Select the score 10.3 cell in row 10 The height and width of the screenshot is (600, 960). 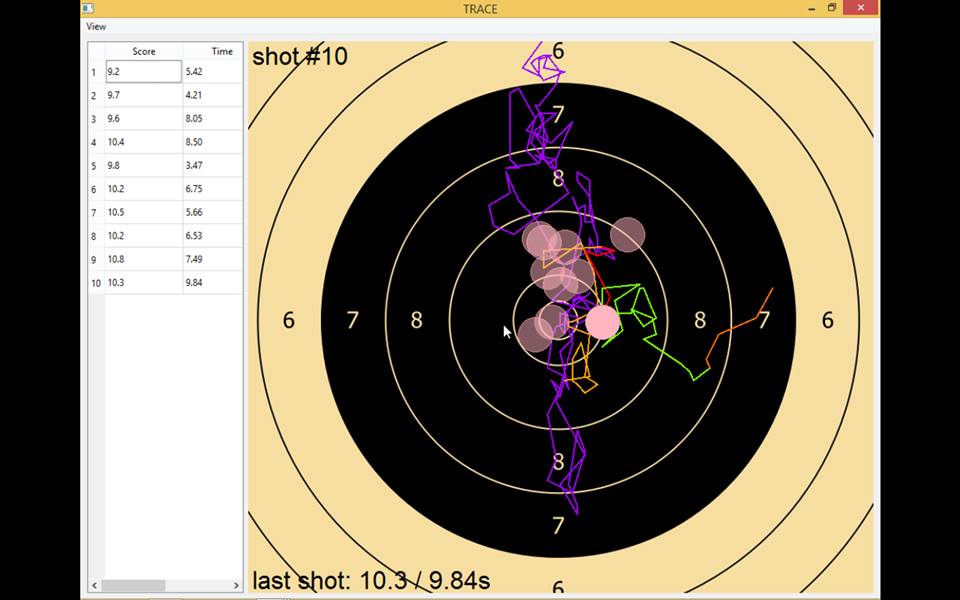tap(143, 283)
